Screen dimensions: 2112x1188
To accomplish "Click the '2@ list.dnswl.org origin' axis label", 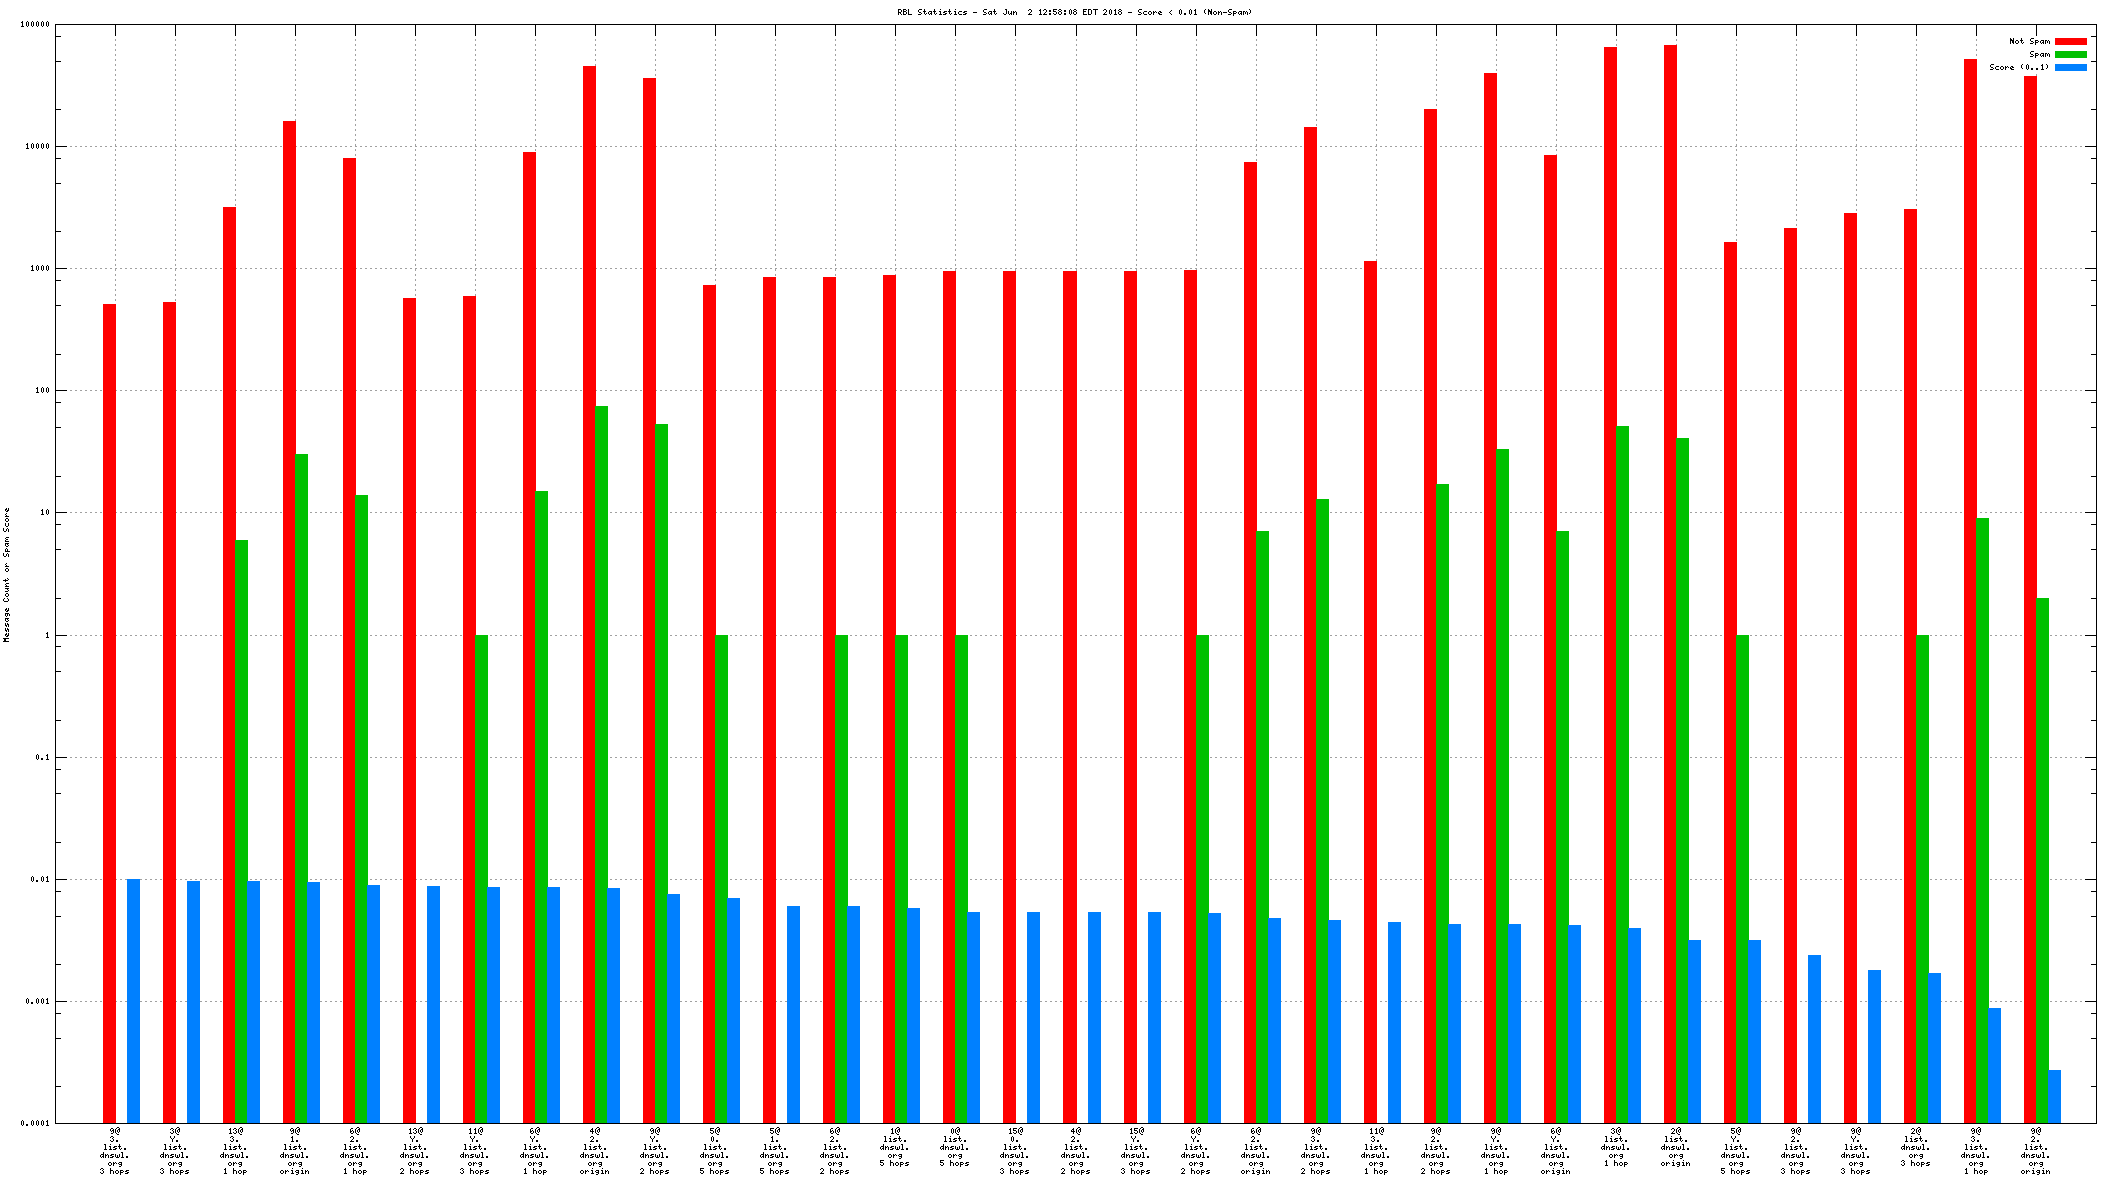I will [1676, 1147].
